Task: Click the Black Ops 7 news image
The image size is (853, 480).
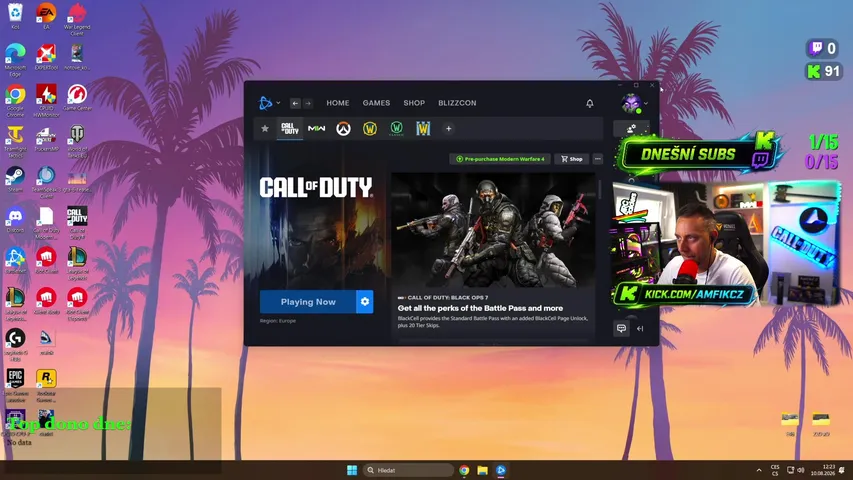Action: pyautogui.click(x=493, y=230)
